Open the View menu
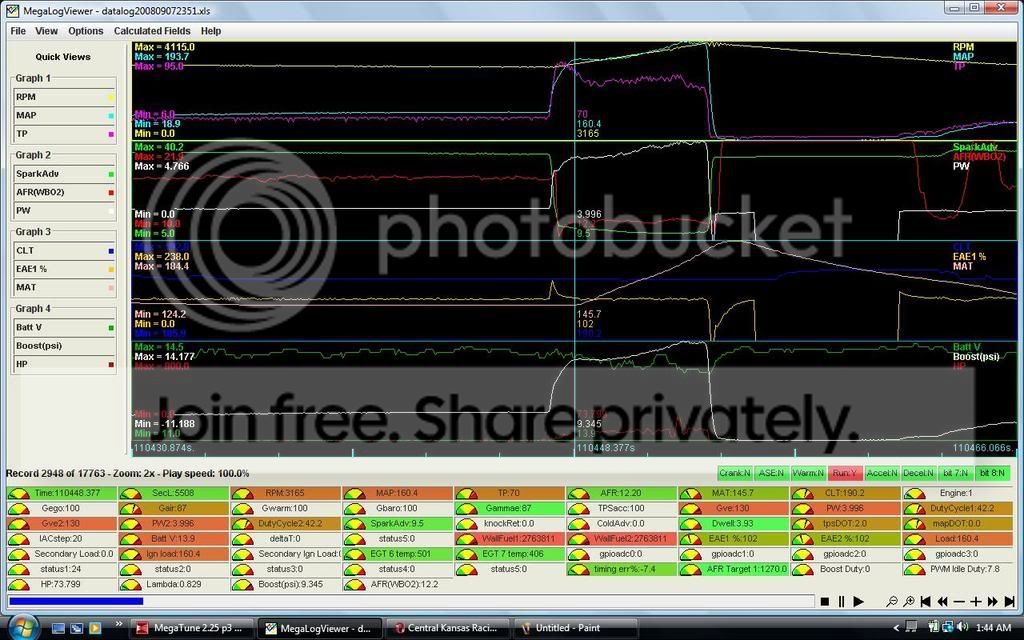The image size is (1024, 640). click(46, 31)
